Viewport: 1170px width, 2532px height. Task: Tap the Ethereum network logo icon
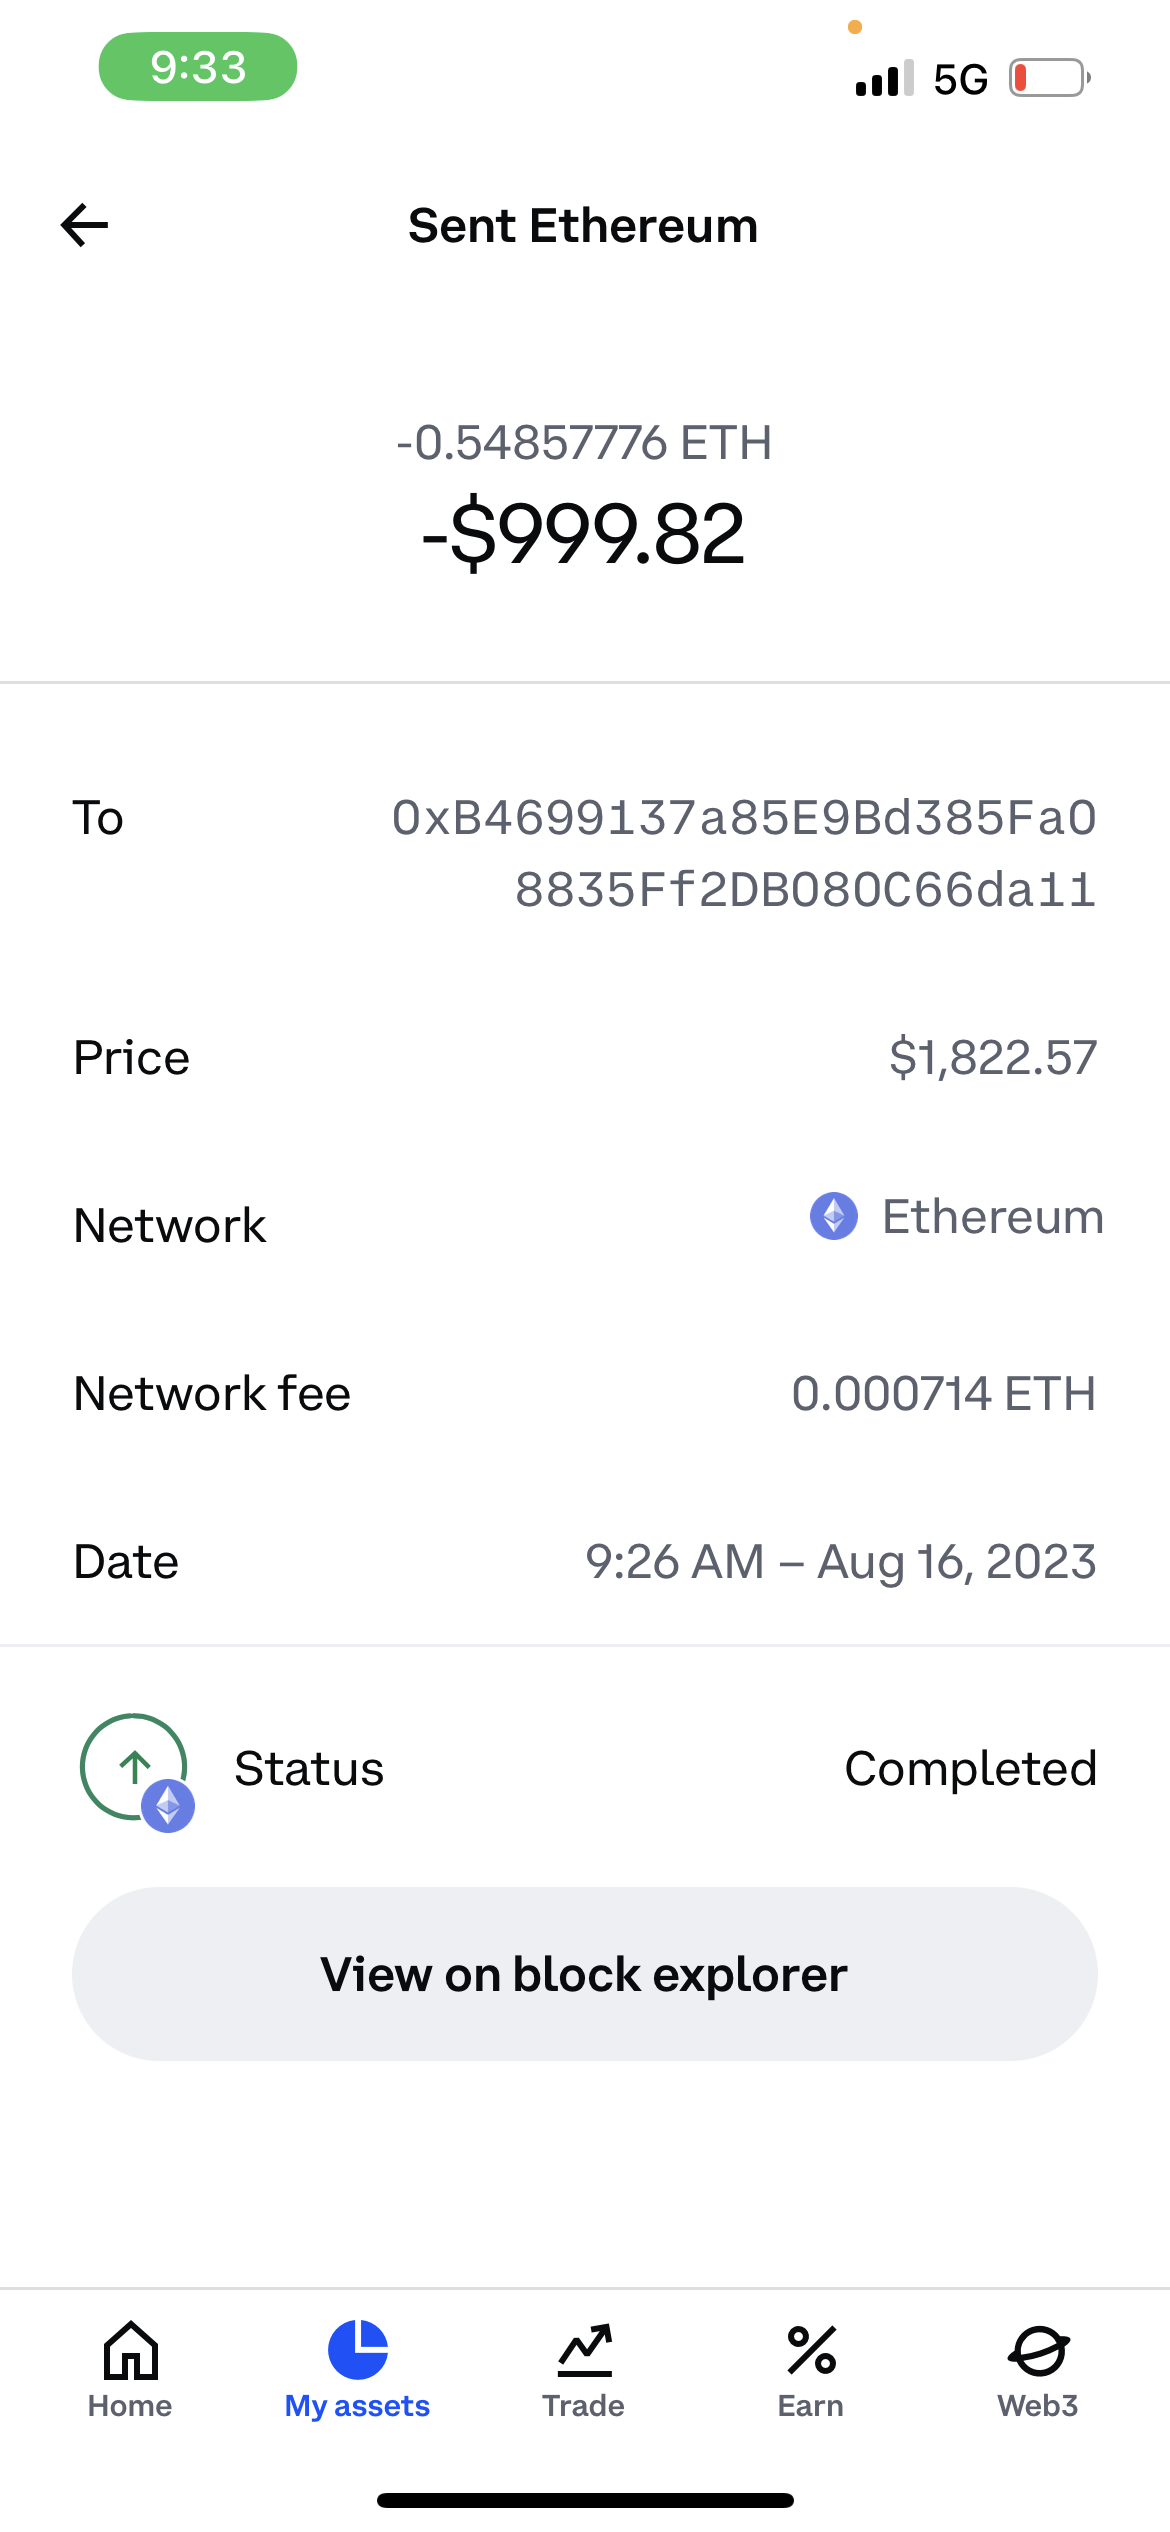click(x=834, y=1217)
